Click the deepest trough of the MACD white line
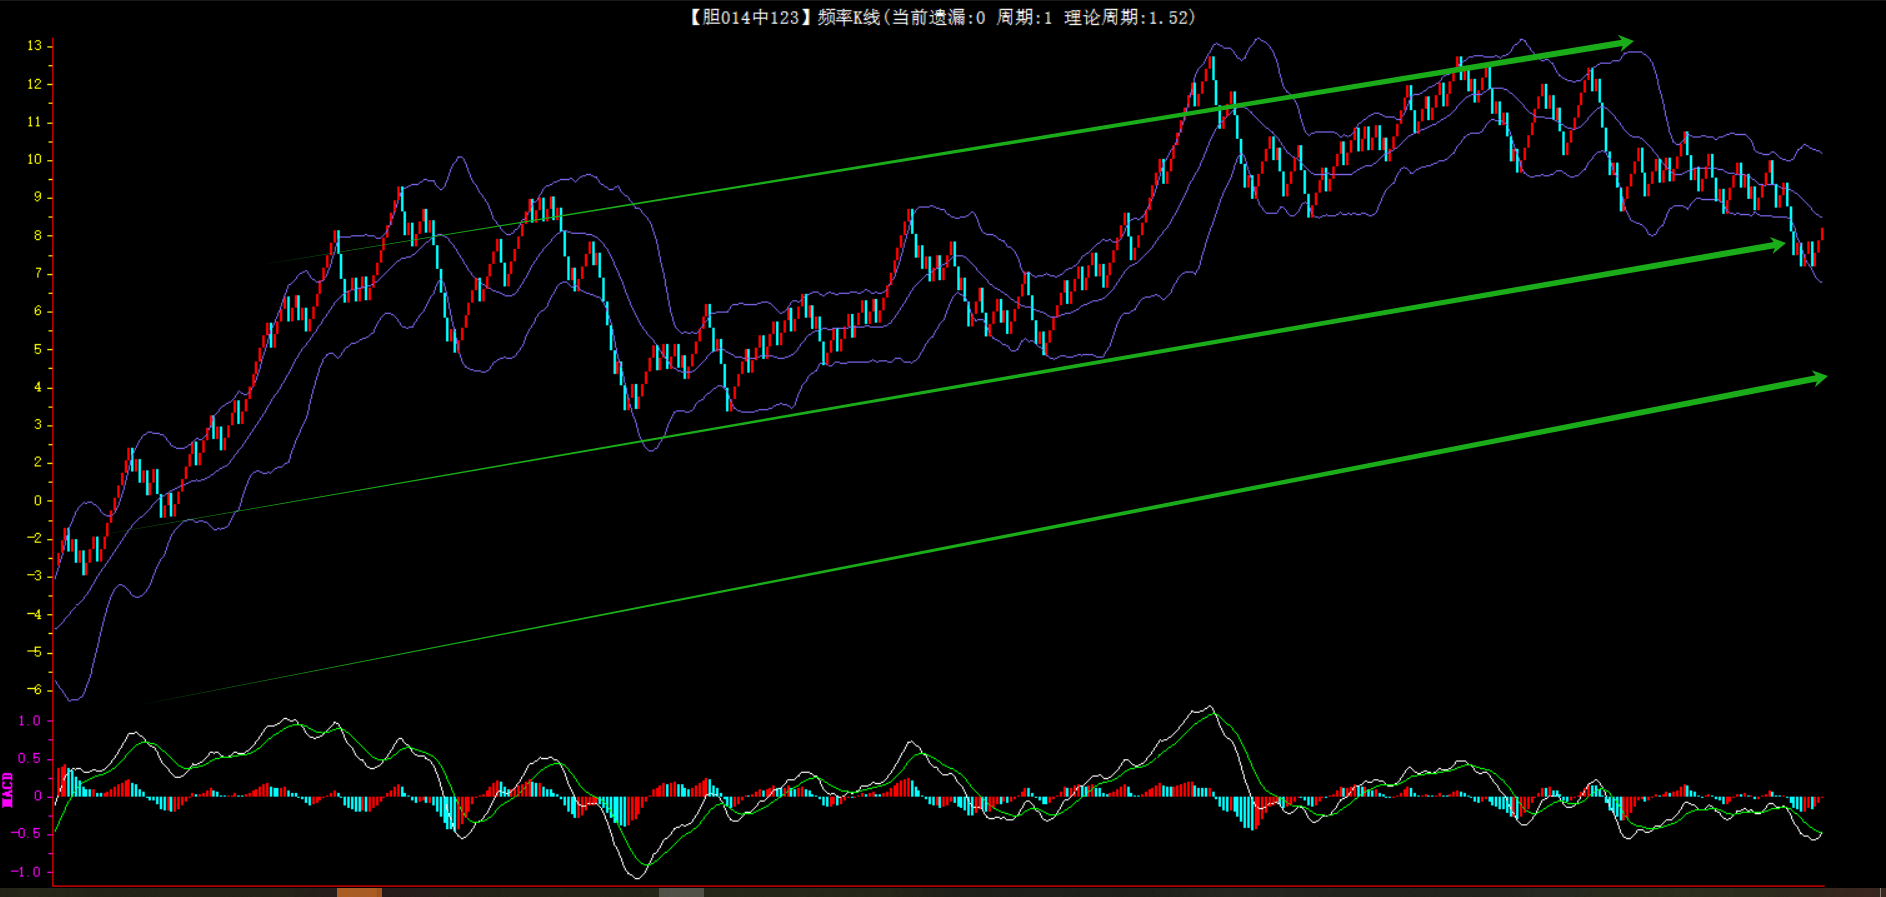Screen dimensions: 1886x897 pyautogui.click(x=637, y=877)
